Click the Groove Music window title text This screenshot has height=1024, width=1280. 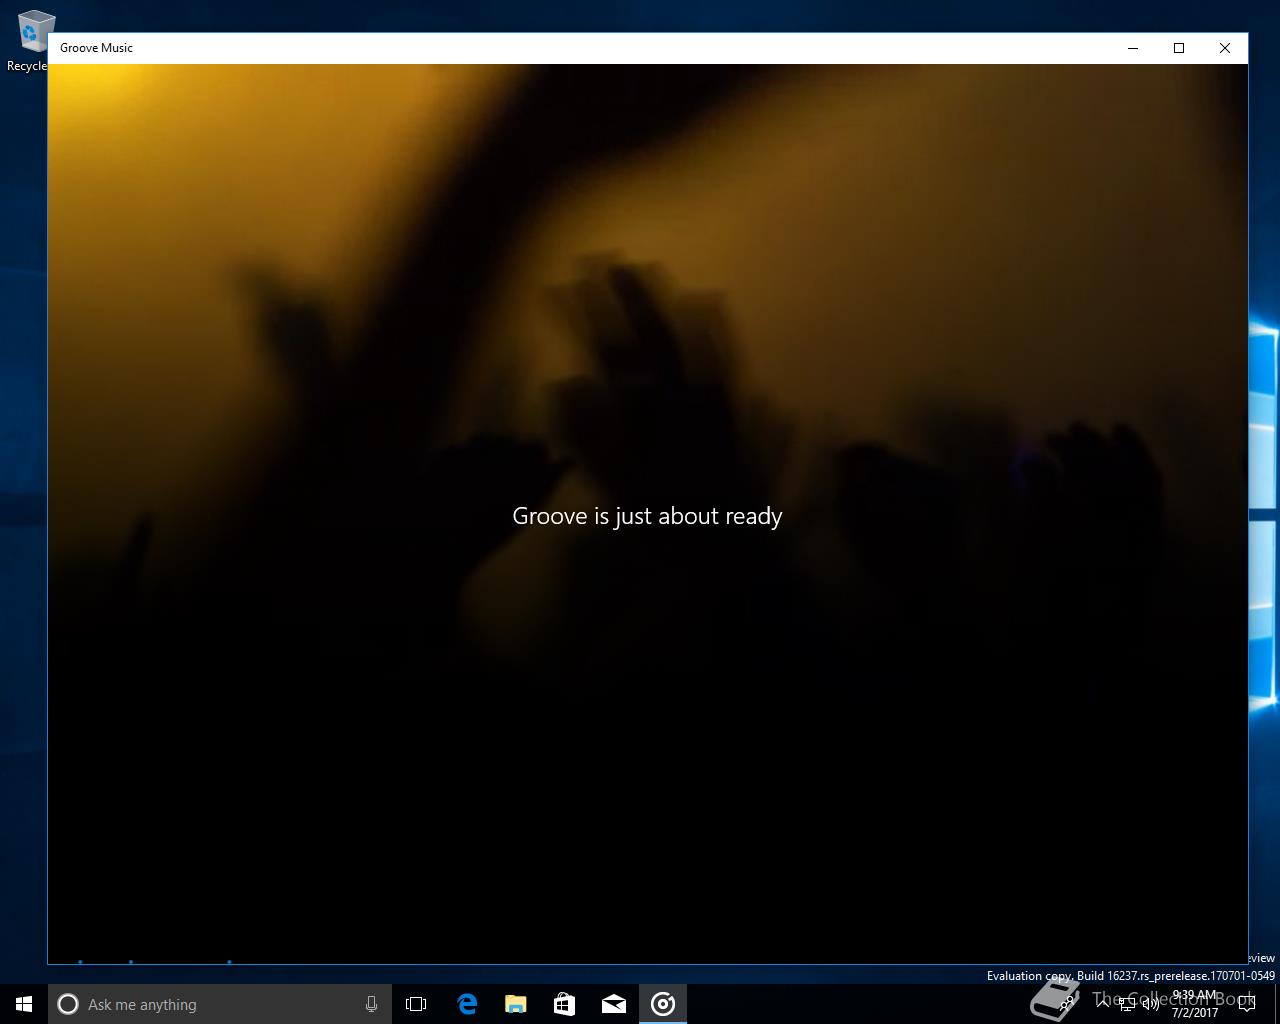tap(96, 48)
